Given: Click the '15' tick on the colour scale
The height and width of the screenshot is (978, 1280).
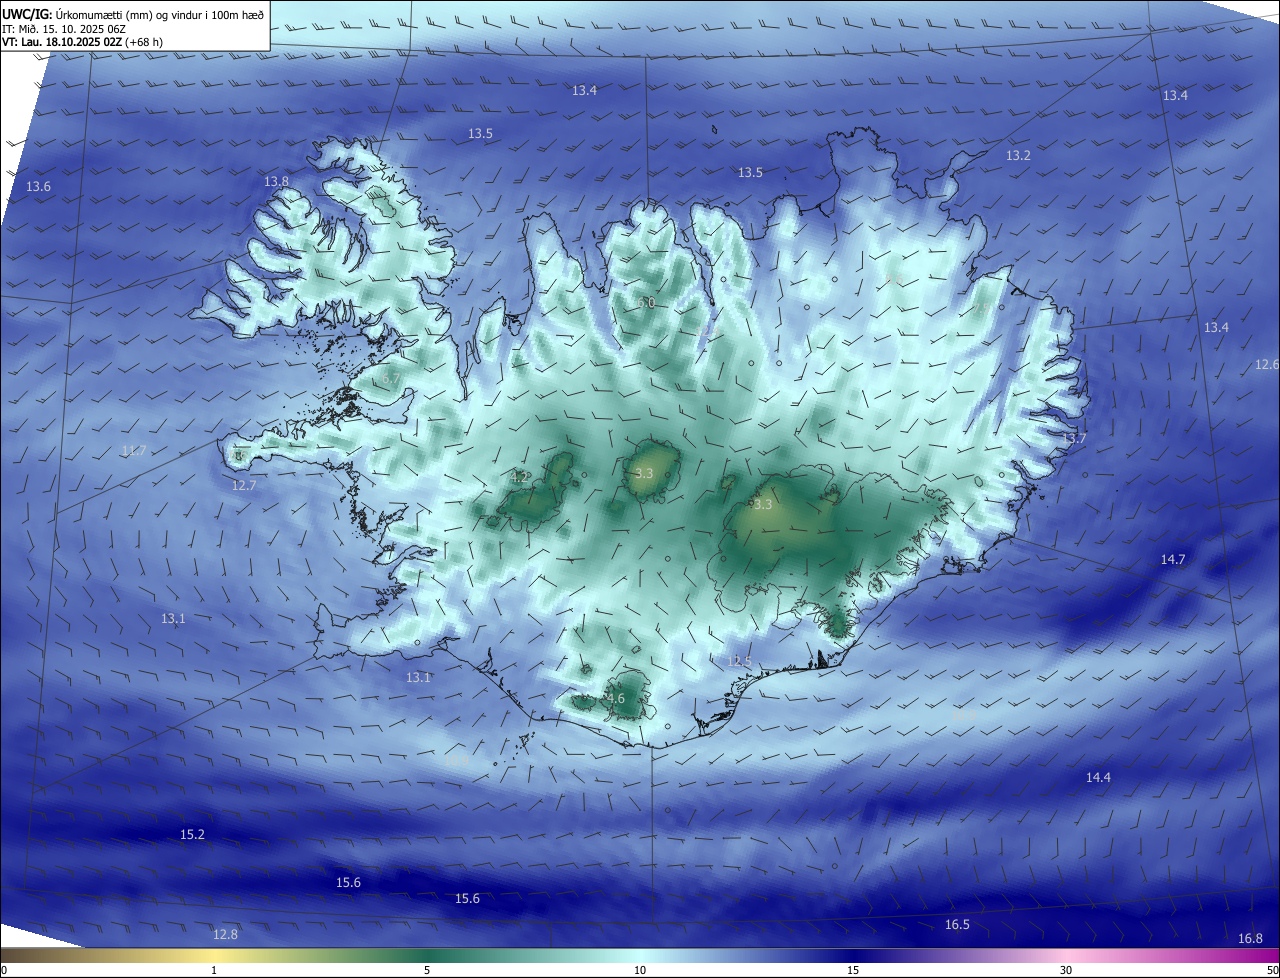Looking at the screenshot, I should [x=853, y=970].
